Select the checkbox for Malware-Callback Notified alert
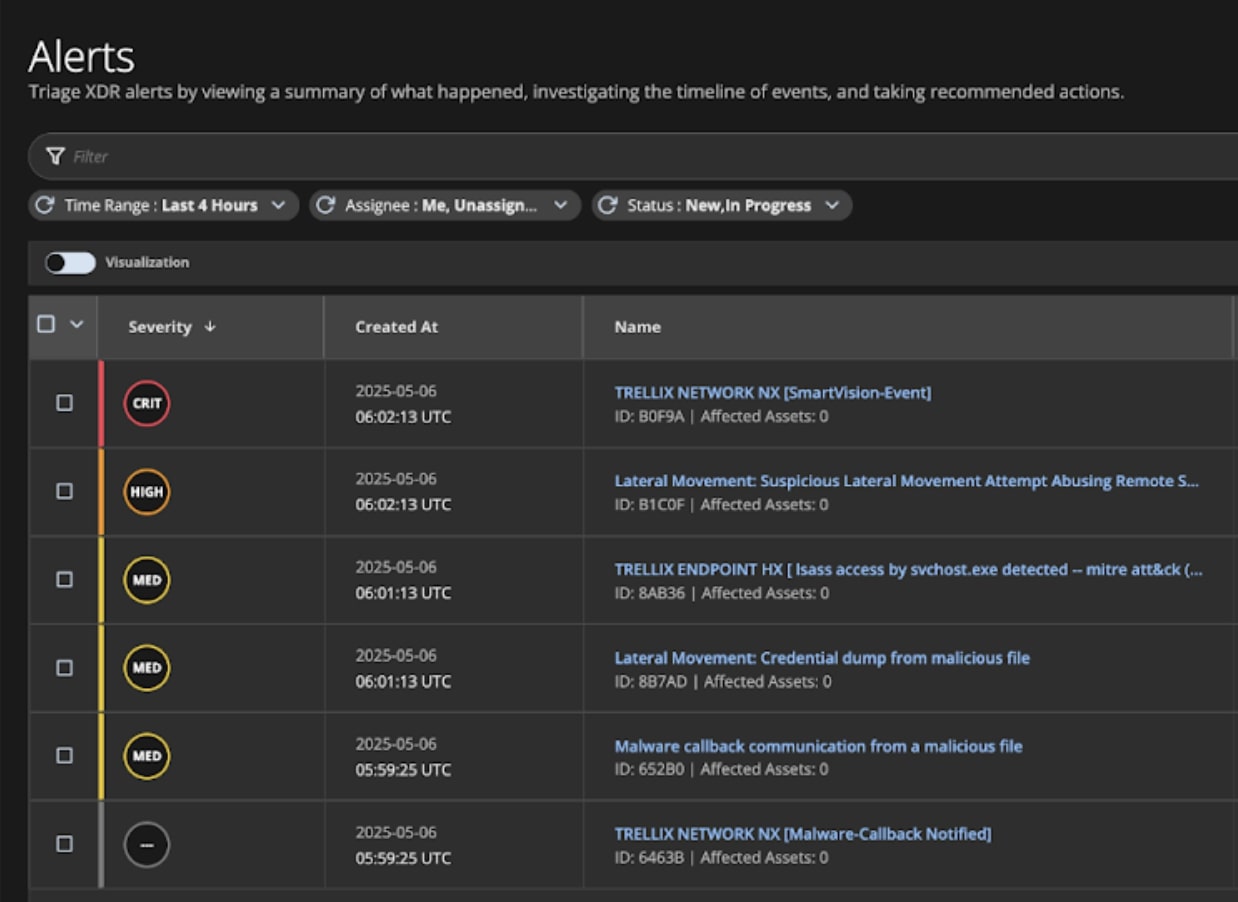 click(x=64, y=844)
